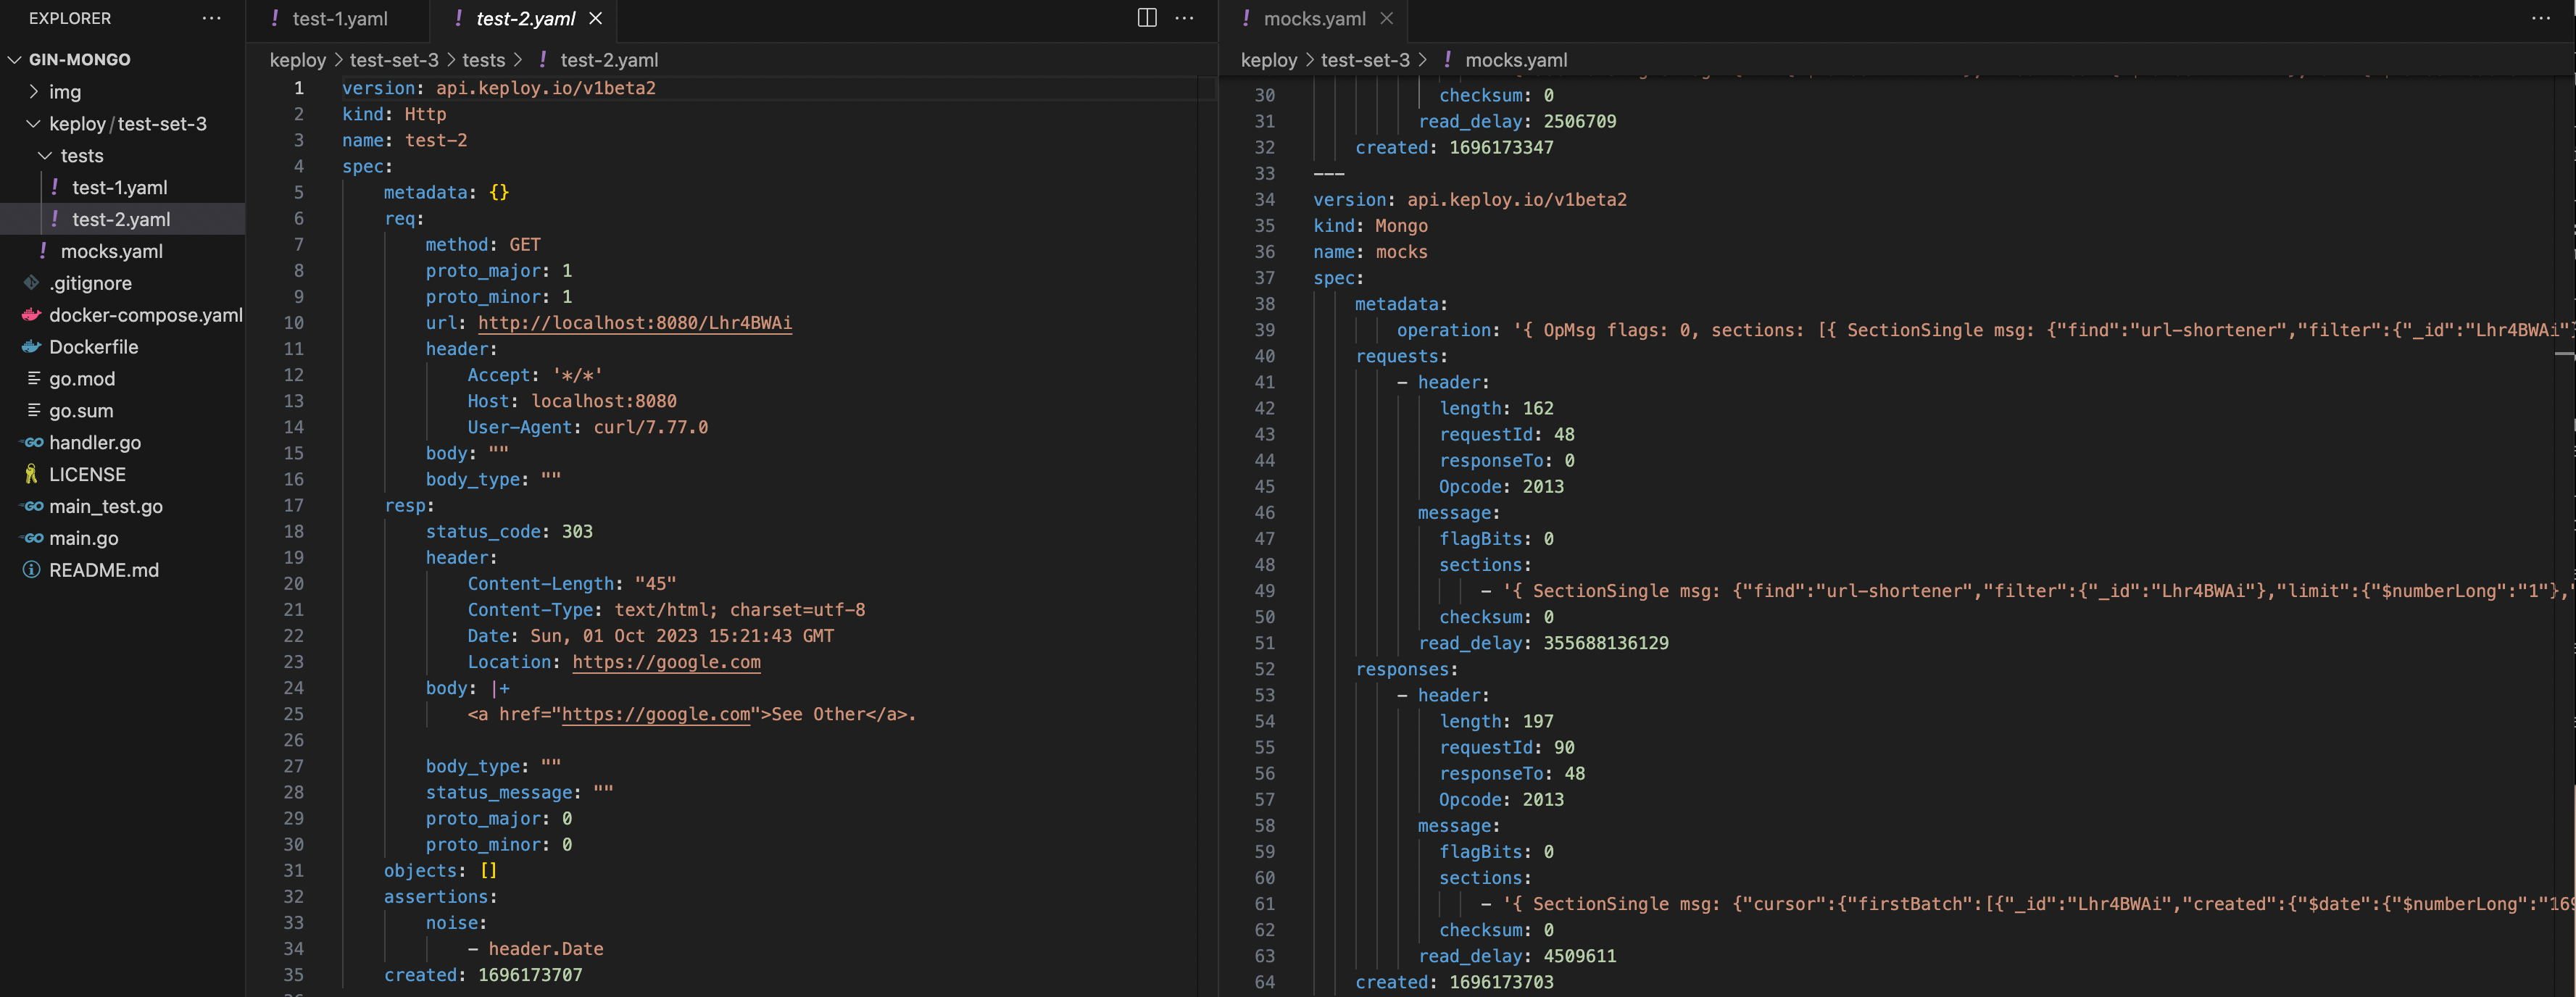Image resolution: width=2576 pixels, height=997 pixels.
Task: Click the read_delay value 355688136129
Action: click(x=1606, y=643)
